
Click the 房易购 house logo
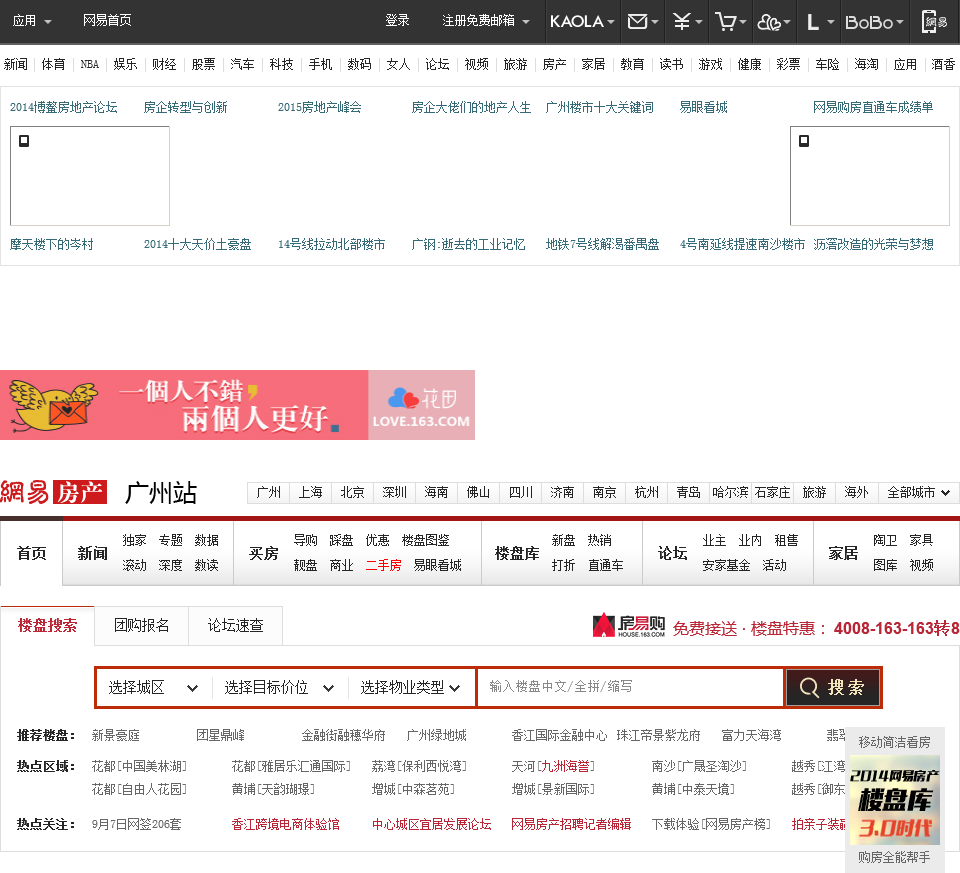[x=629, y=626]
